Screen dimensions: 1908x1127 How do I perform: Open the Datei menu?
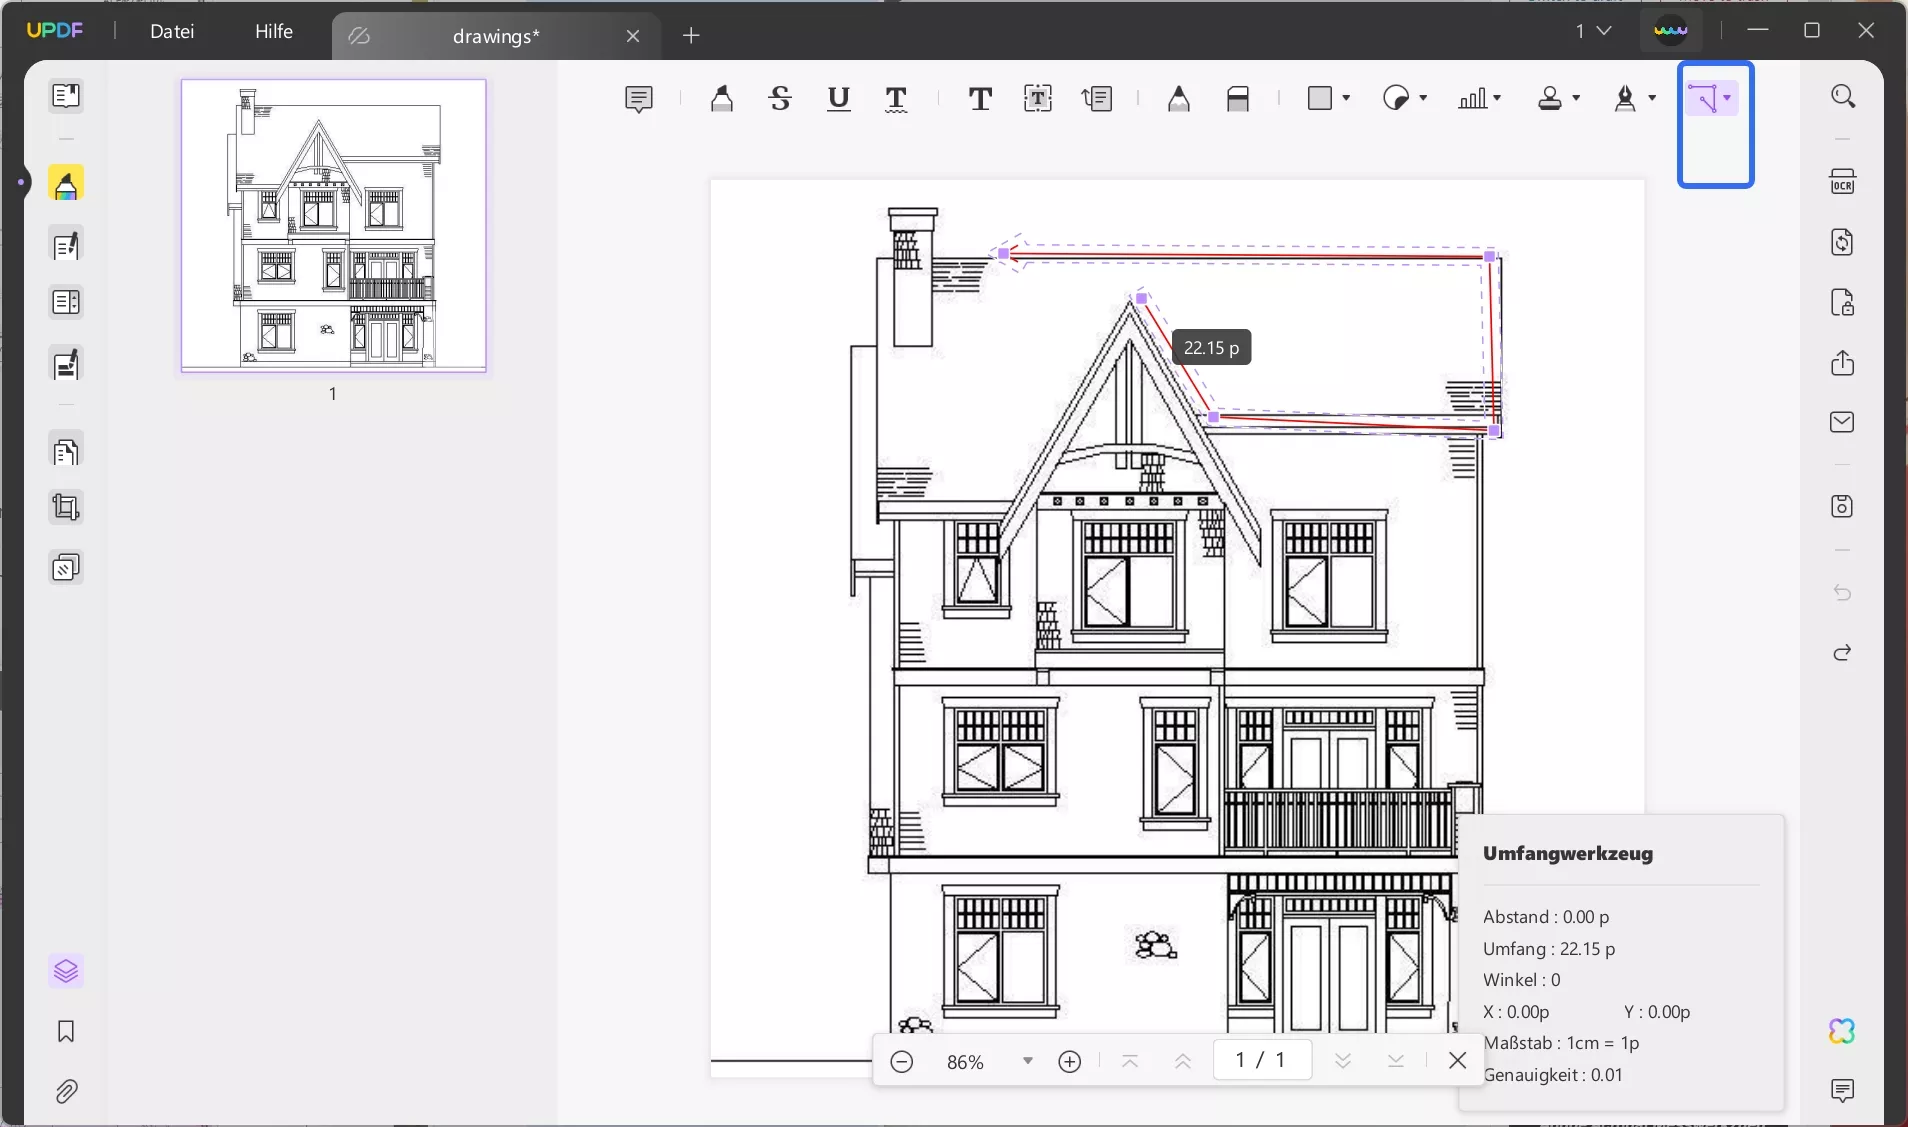(x=172, y=31)
